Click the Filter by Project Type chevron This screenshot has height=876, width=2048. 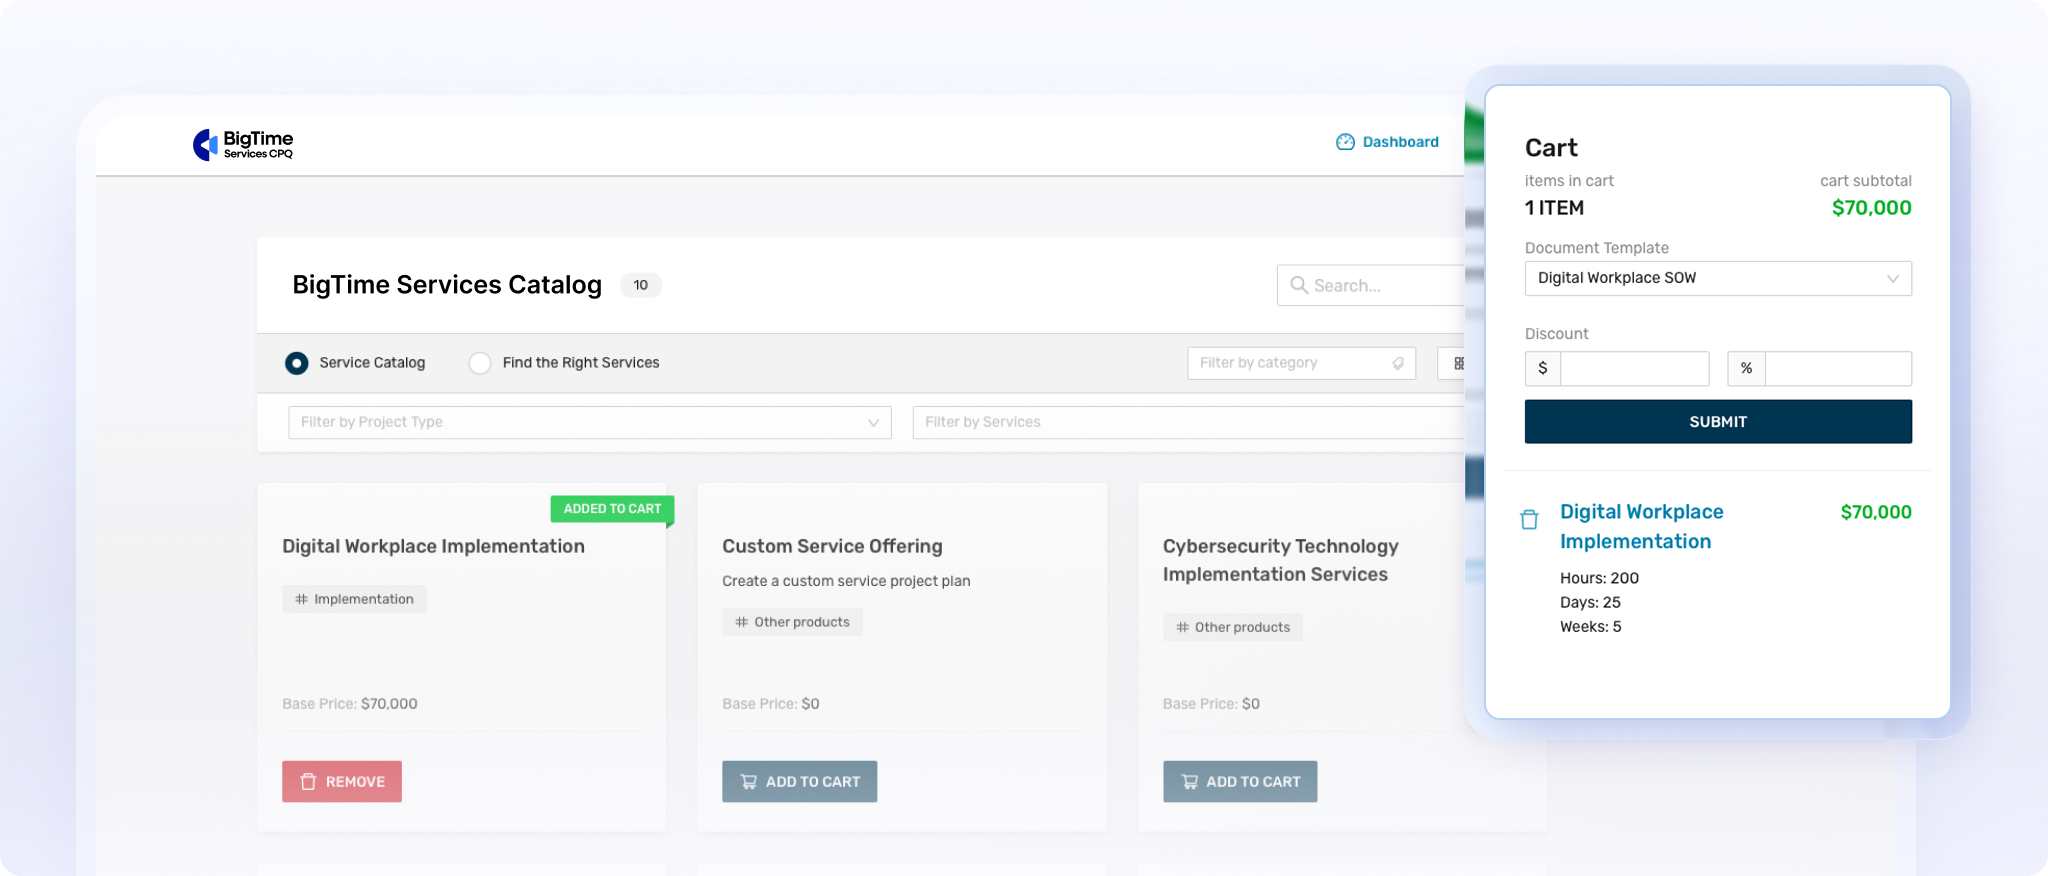tap(873, 423)
